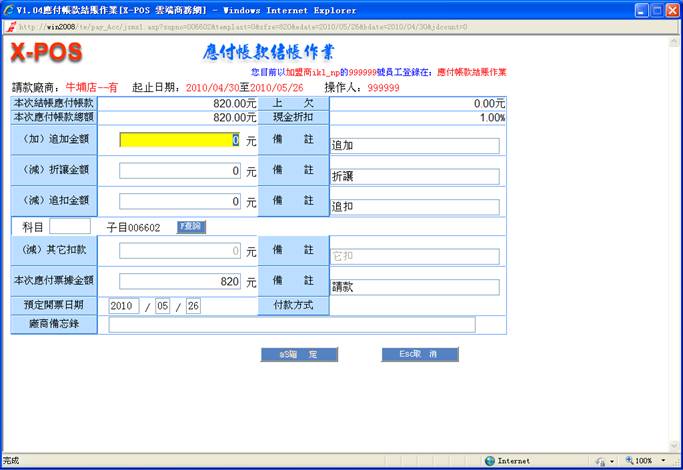Click the Esc取消 cancel button

(x=419, y=355)
